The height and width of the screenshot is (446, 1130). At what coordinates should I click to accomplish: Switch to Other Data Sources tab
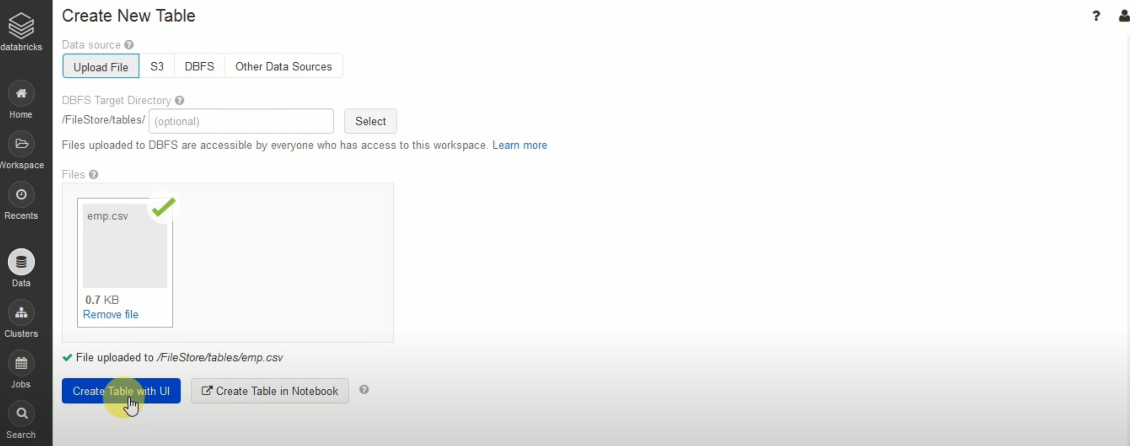coord(283,66)
